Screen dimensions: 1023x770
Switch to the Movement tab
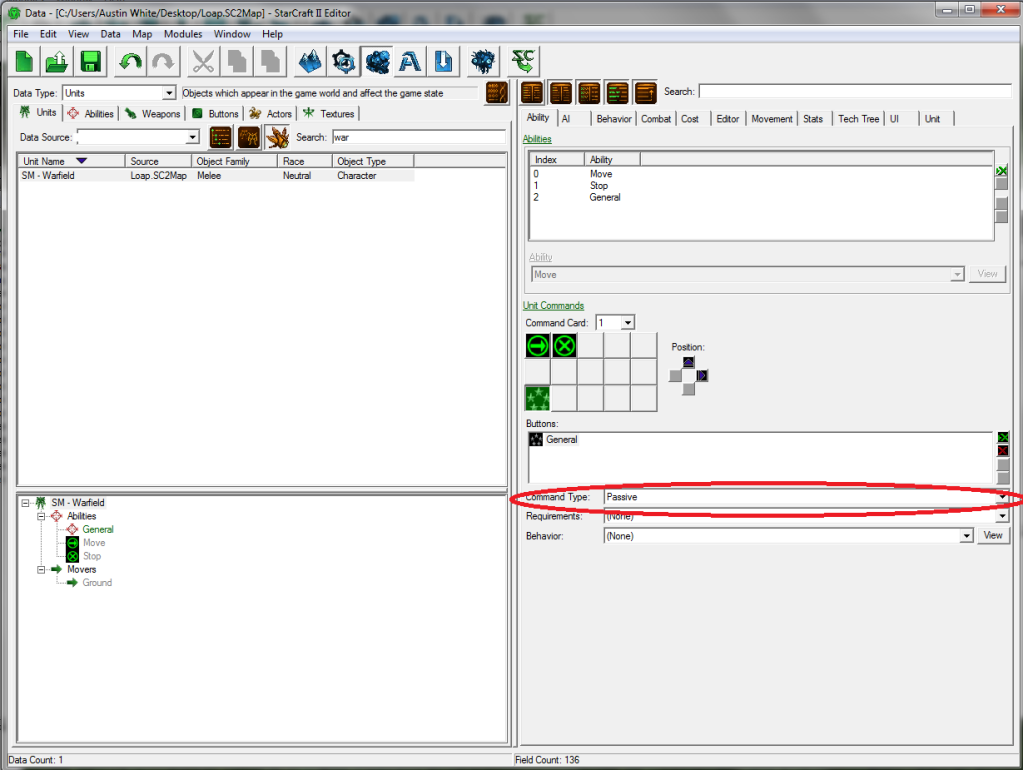coord(772,119)
